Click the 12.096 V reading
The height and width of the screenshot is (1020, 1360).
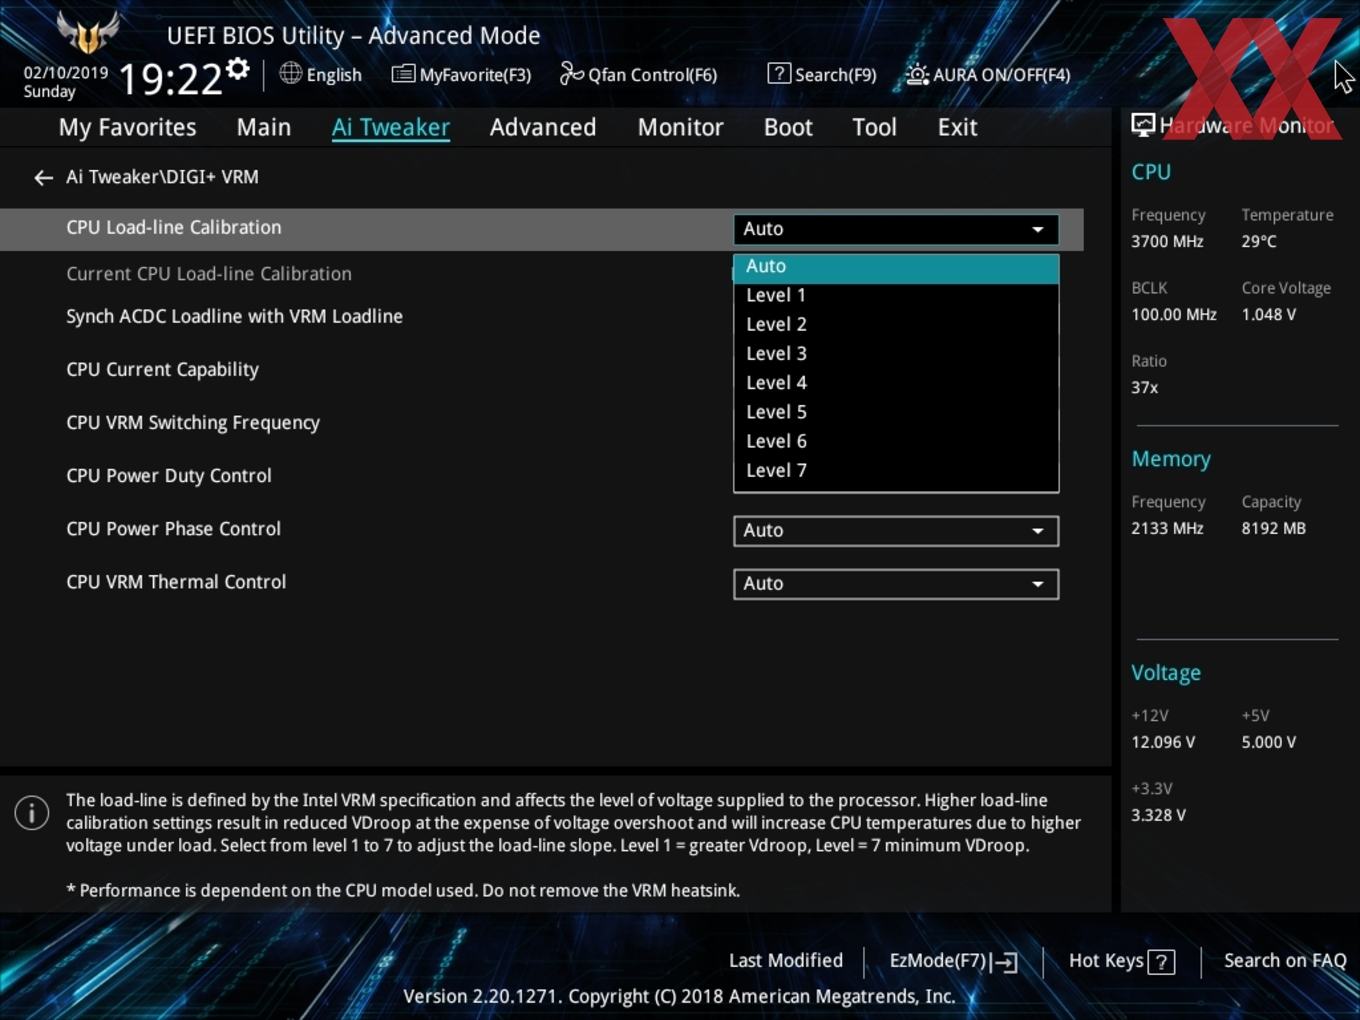pyautogui.click(x=1163, y=743)
